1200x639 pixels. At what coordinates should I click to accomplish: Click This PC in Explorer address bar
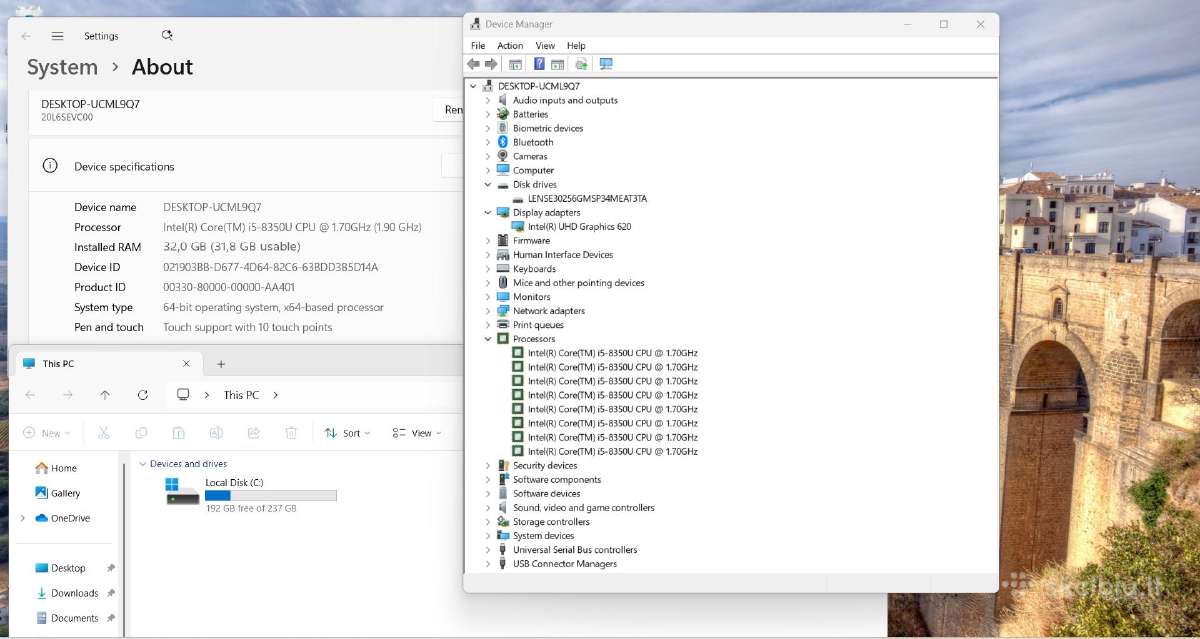click(241, 395)
